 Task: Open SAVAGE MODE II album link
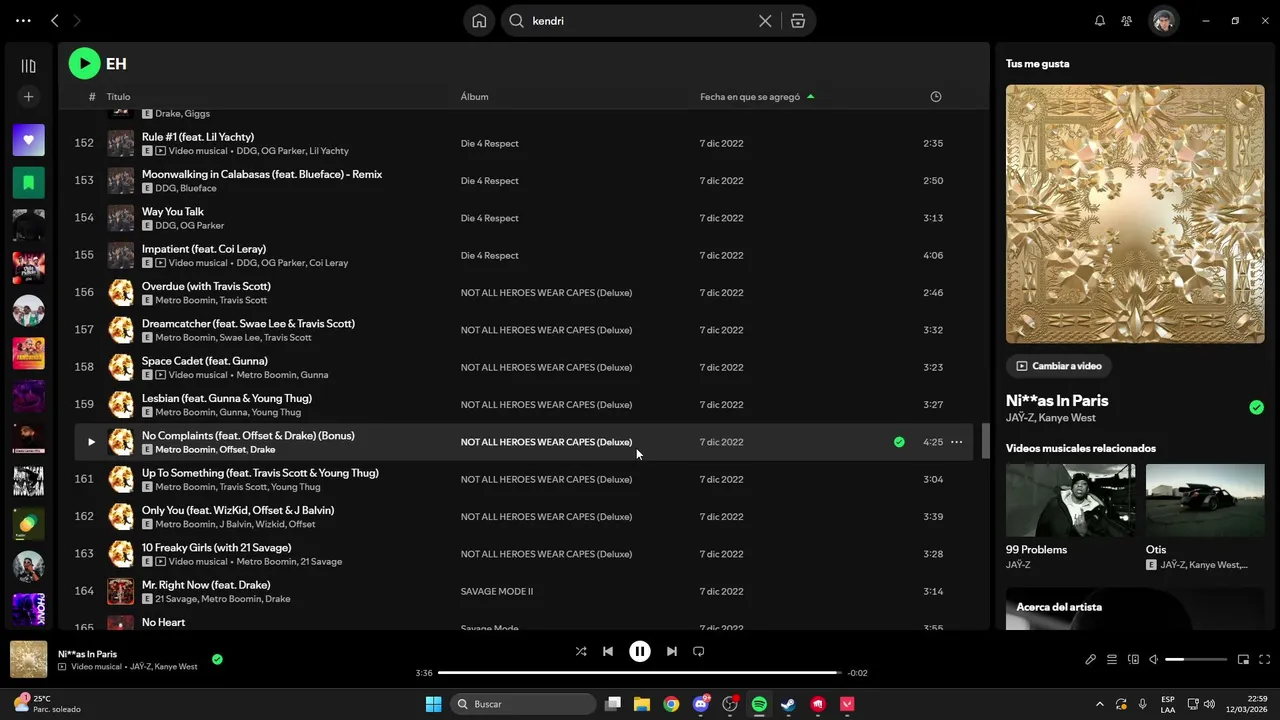tap(497, 591)
